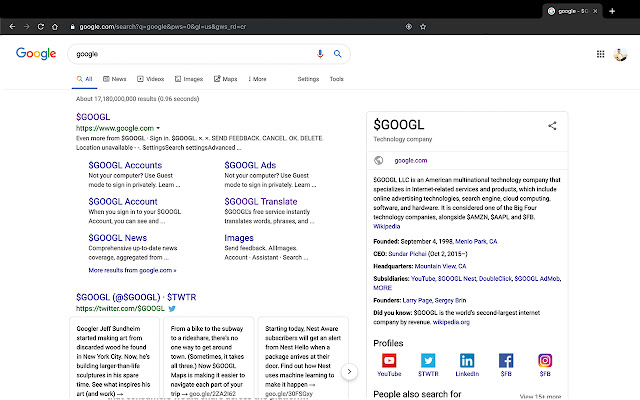Viewport: 640px width, 400px height.
Task: Open the Images sitelink
Action: [239, 238]
